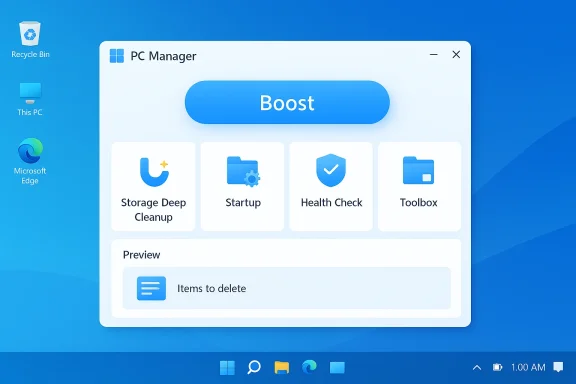This screenshot has height=384, width=576.
Task: Open the Startup apps tile
Action: (x=242, y=187)
